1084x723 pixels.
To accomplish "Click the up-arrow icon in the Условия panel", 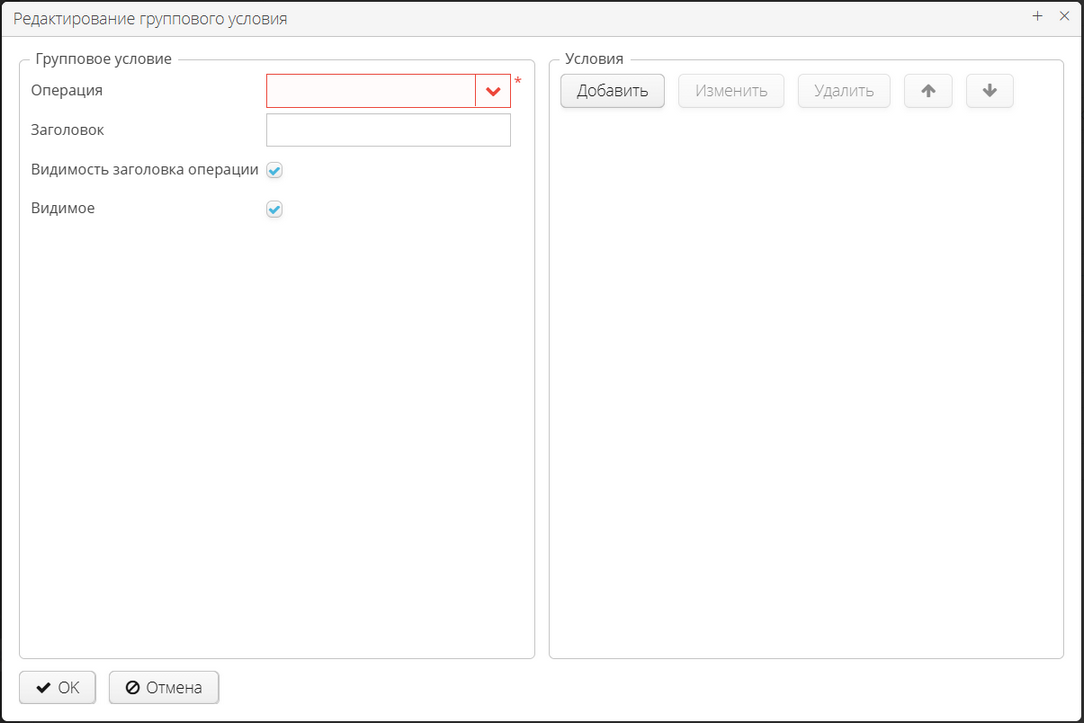I will [x=928, y=90].
